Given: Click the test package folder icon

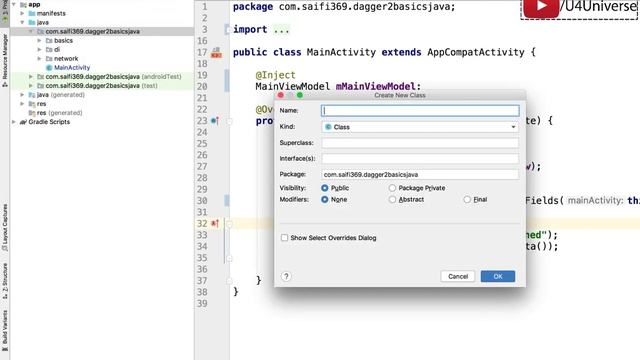Looking at the screenshot, I should [40, 86].
